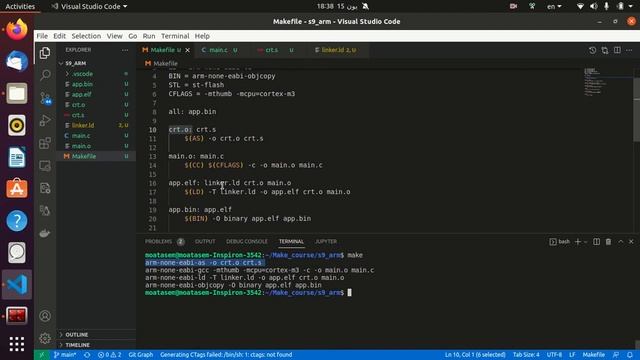This screenshot has width=640, height=360.
Task: Change the LF end of line sequence
Action: (x=572, y=355)
